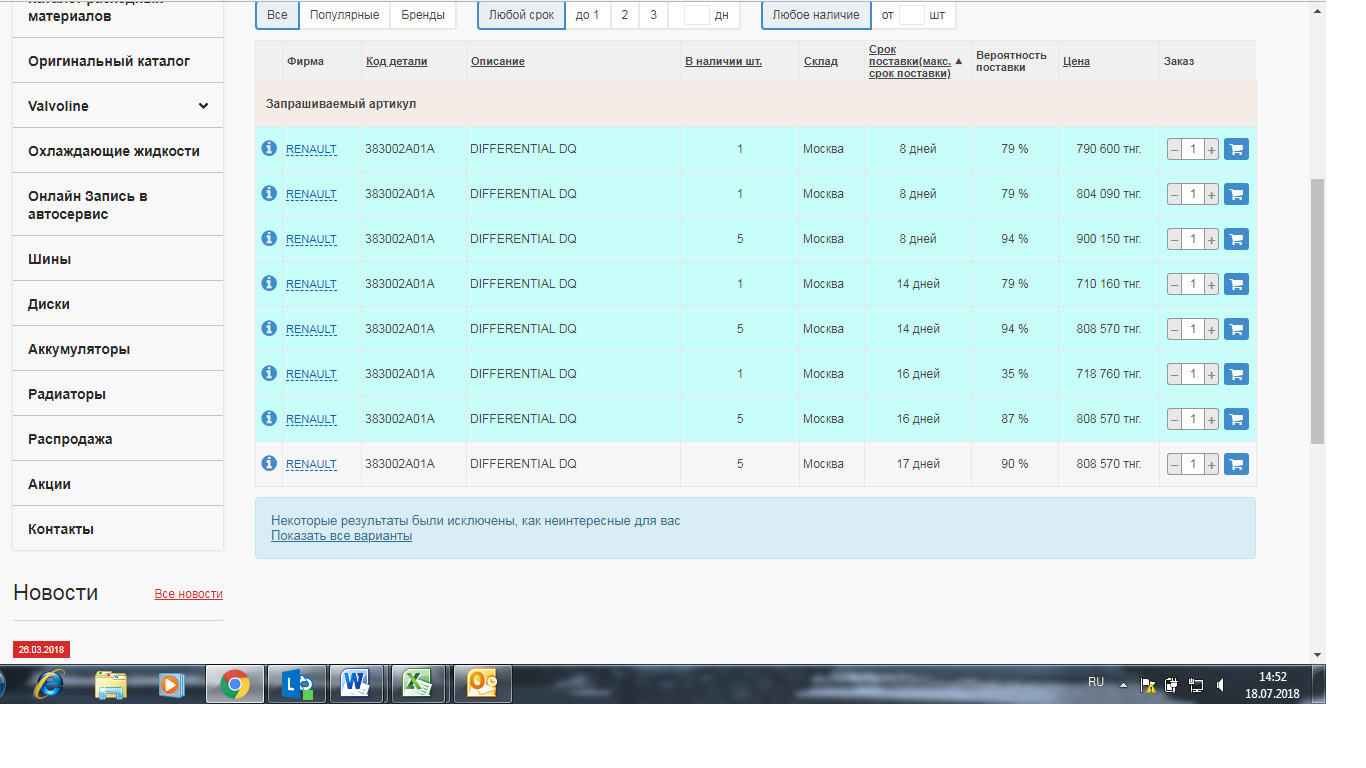1366x768 pixels.
Task: Open info icon for 710 160 тнг. row
Action: (x=268, y=283)
